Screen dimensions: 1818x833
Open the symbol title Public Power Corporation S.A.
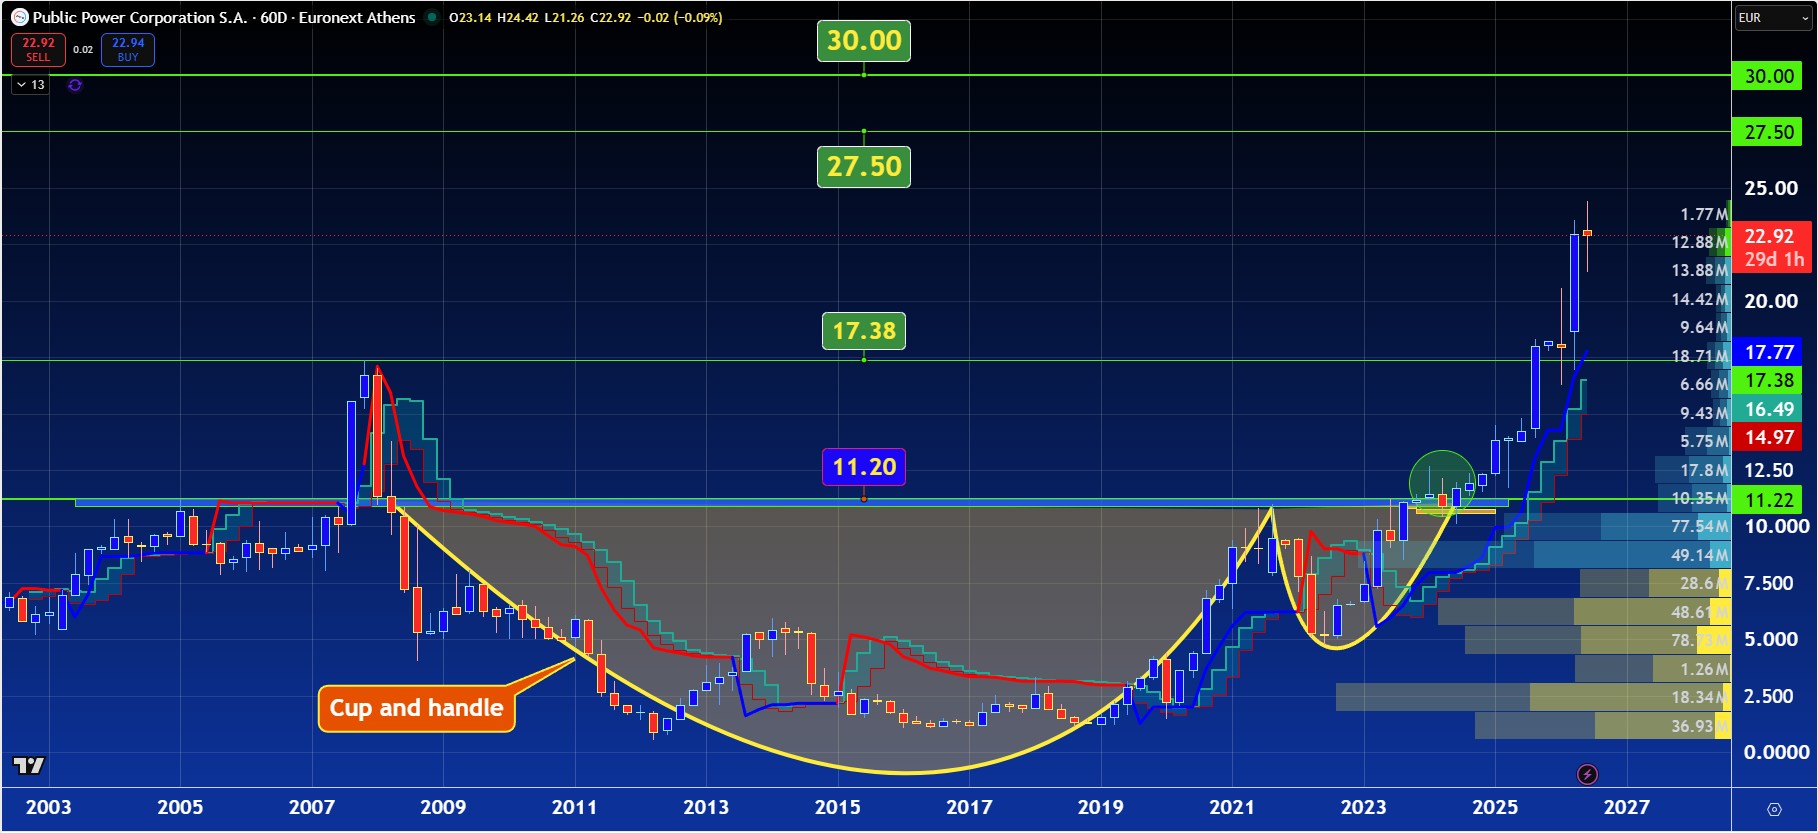[x=140, y=17]
